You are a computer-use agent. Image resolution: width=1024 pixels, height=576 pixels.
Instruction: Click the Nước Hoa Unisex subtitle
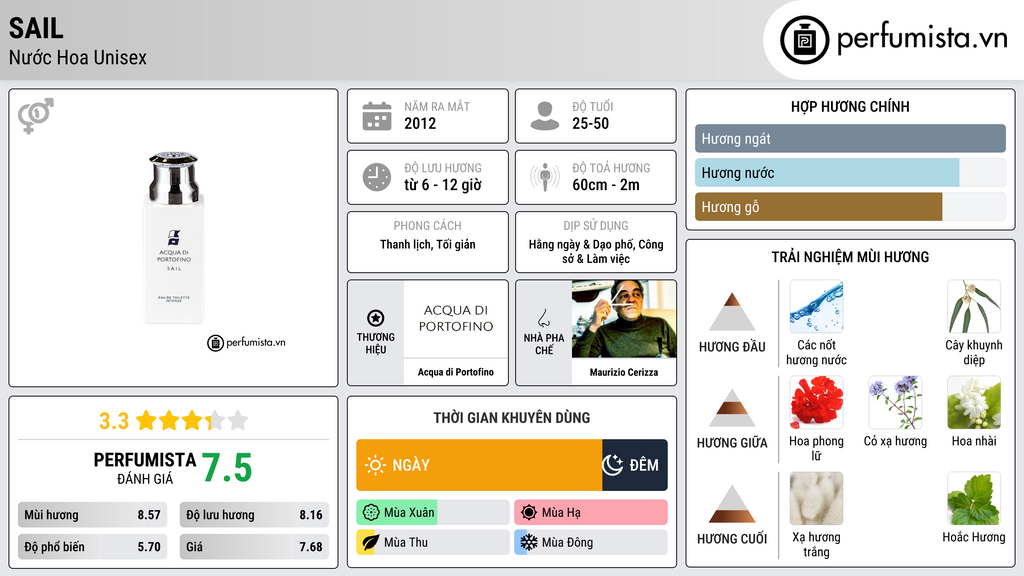point(78,57)
